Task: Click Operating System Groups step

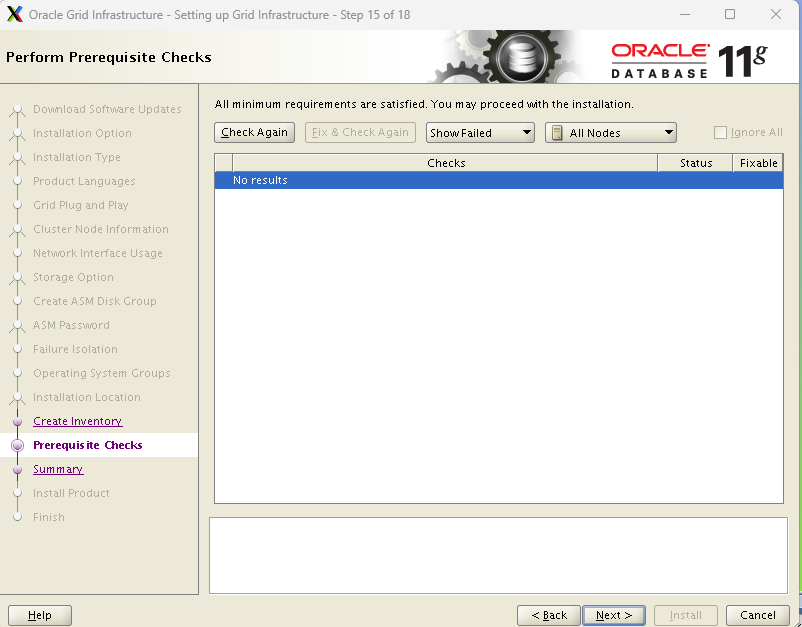Action: [x=102, y=373]
